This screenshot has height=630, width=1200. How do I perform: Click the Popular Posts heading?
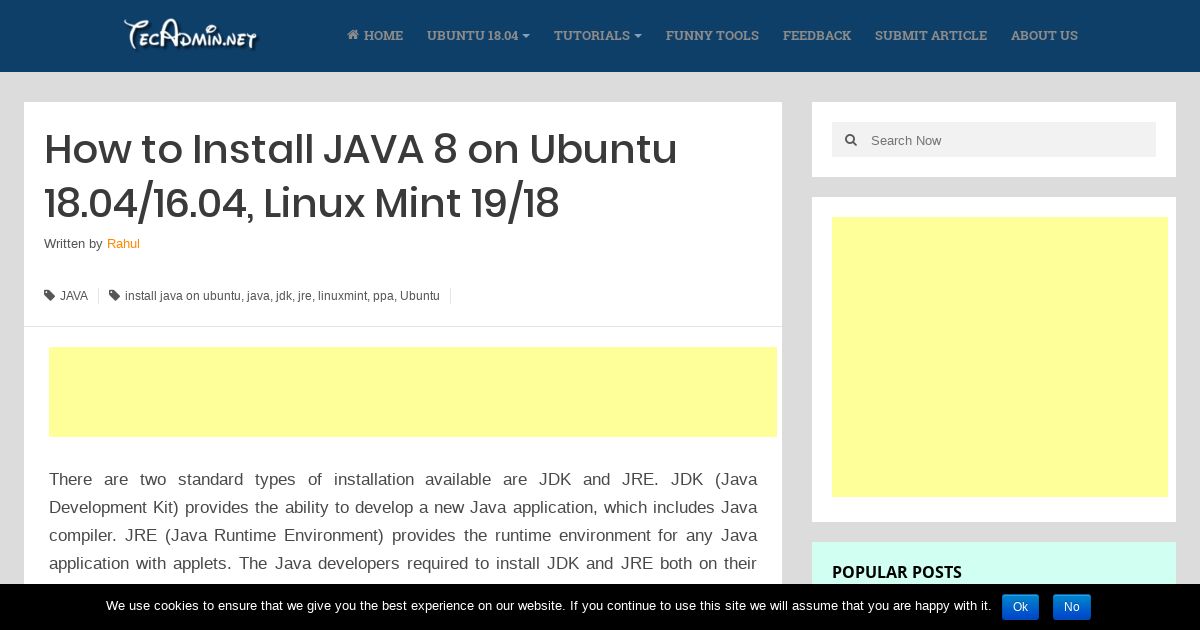[897, 572]
